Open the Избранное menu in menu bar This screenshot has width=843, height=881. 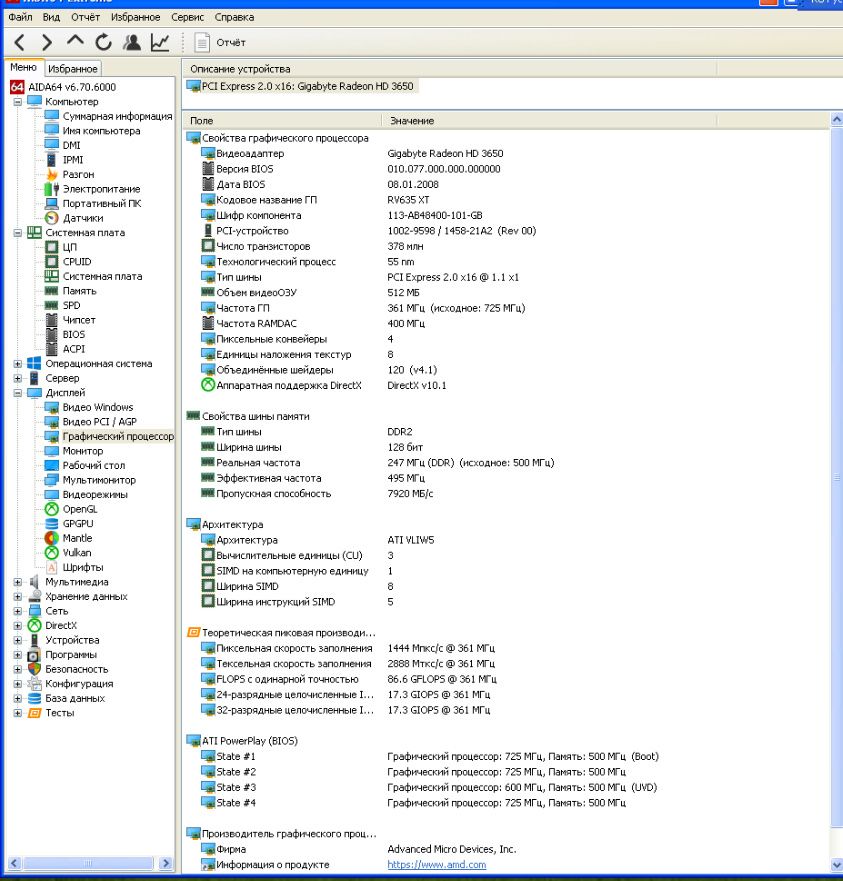(135, 17)
